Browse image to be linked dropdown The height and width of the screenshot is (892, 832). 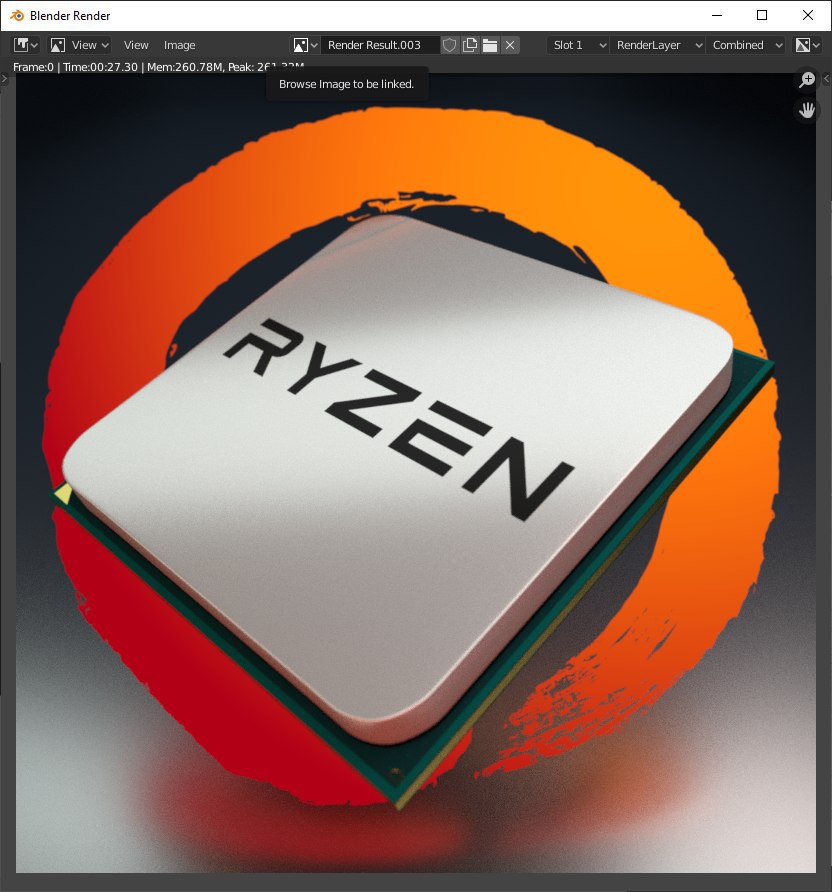(x=305, y=45)
